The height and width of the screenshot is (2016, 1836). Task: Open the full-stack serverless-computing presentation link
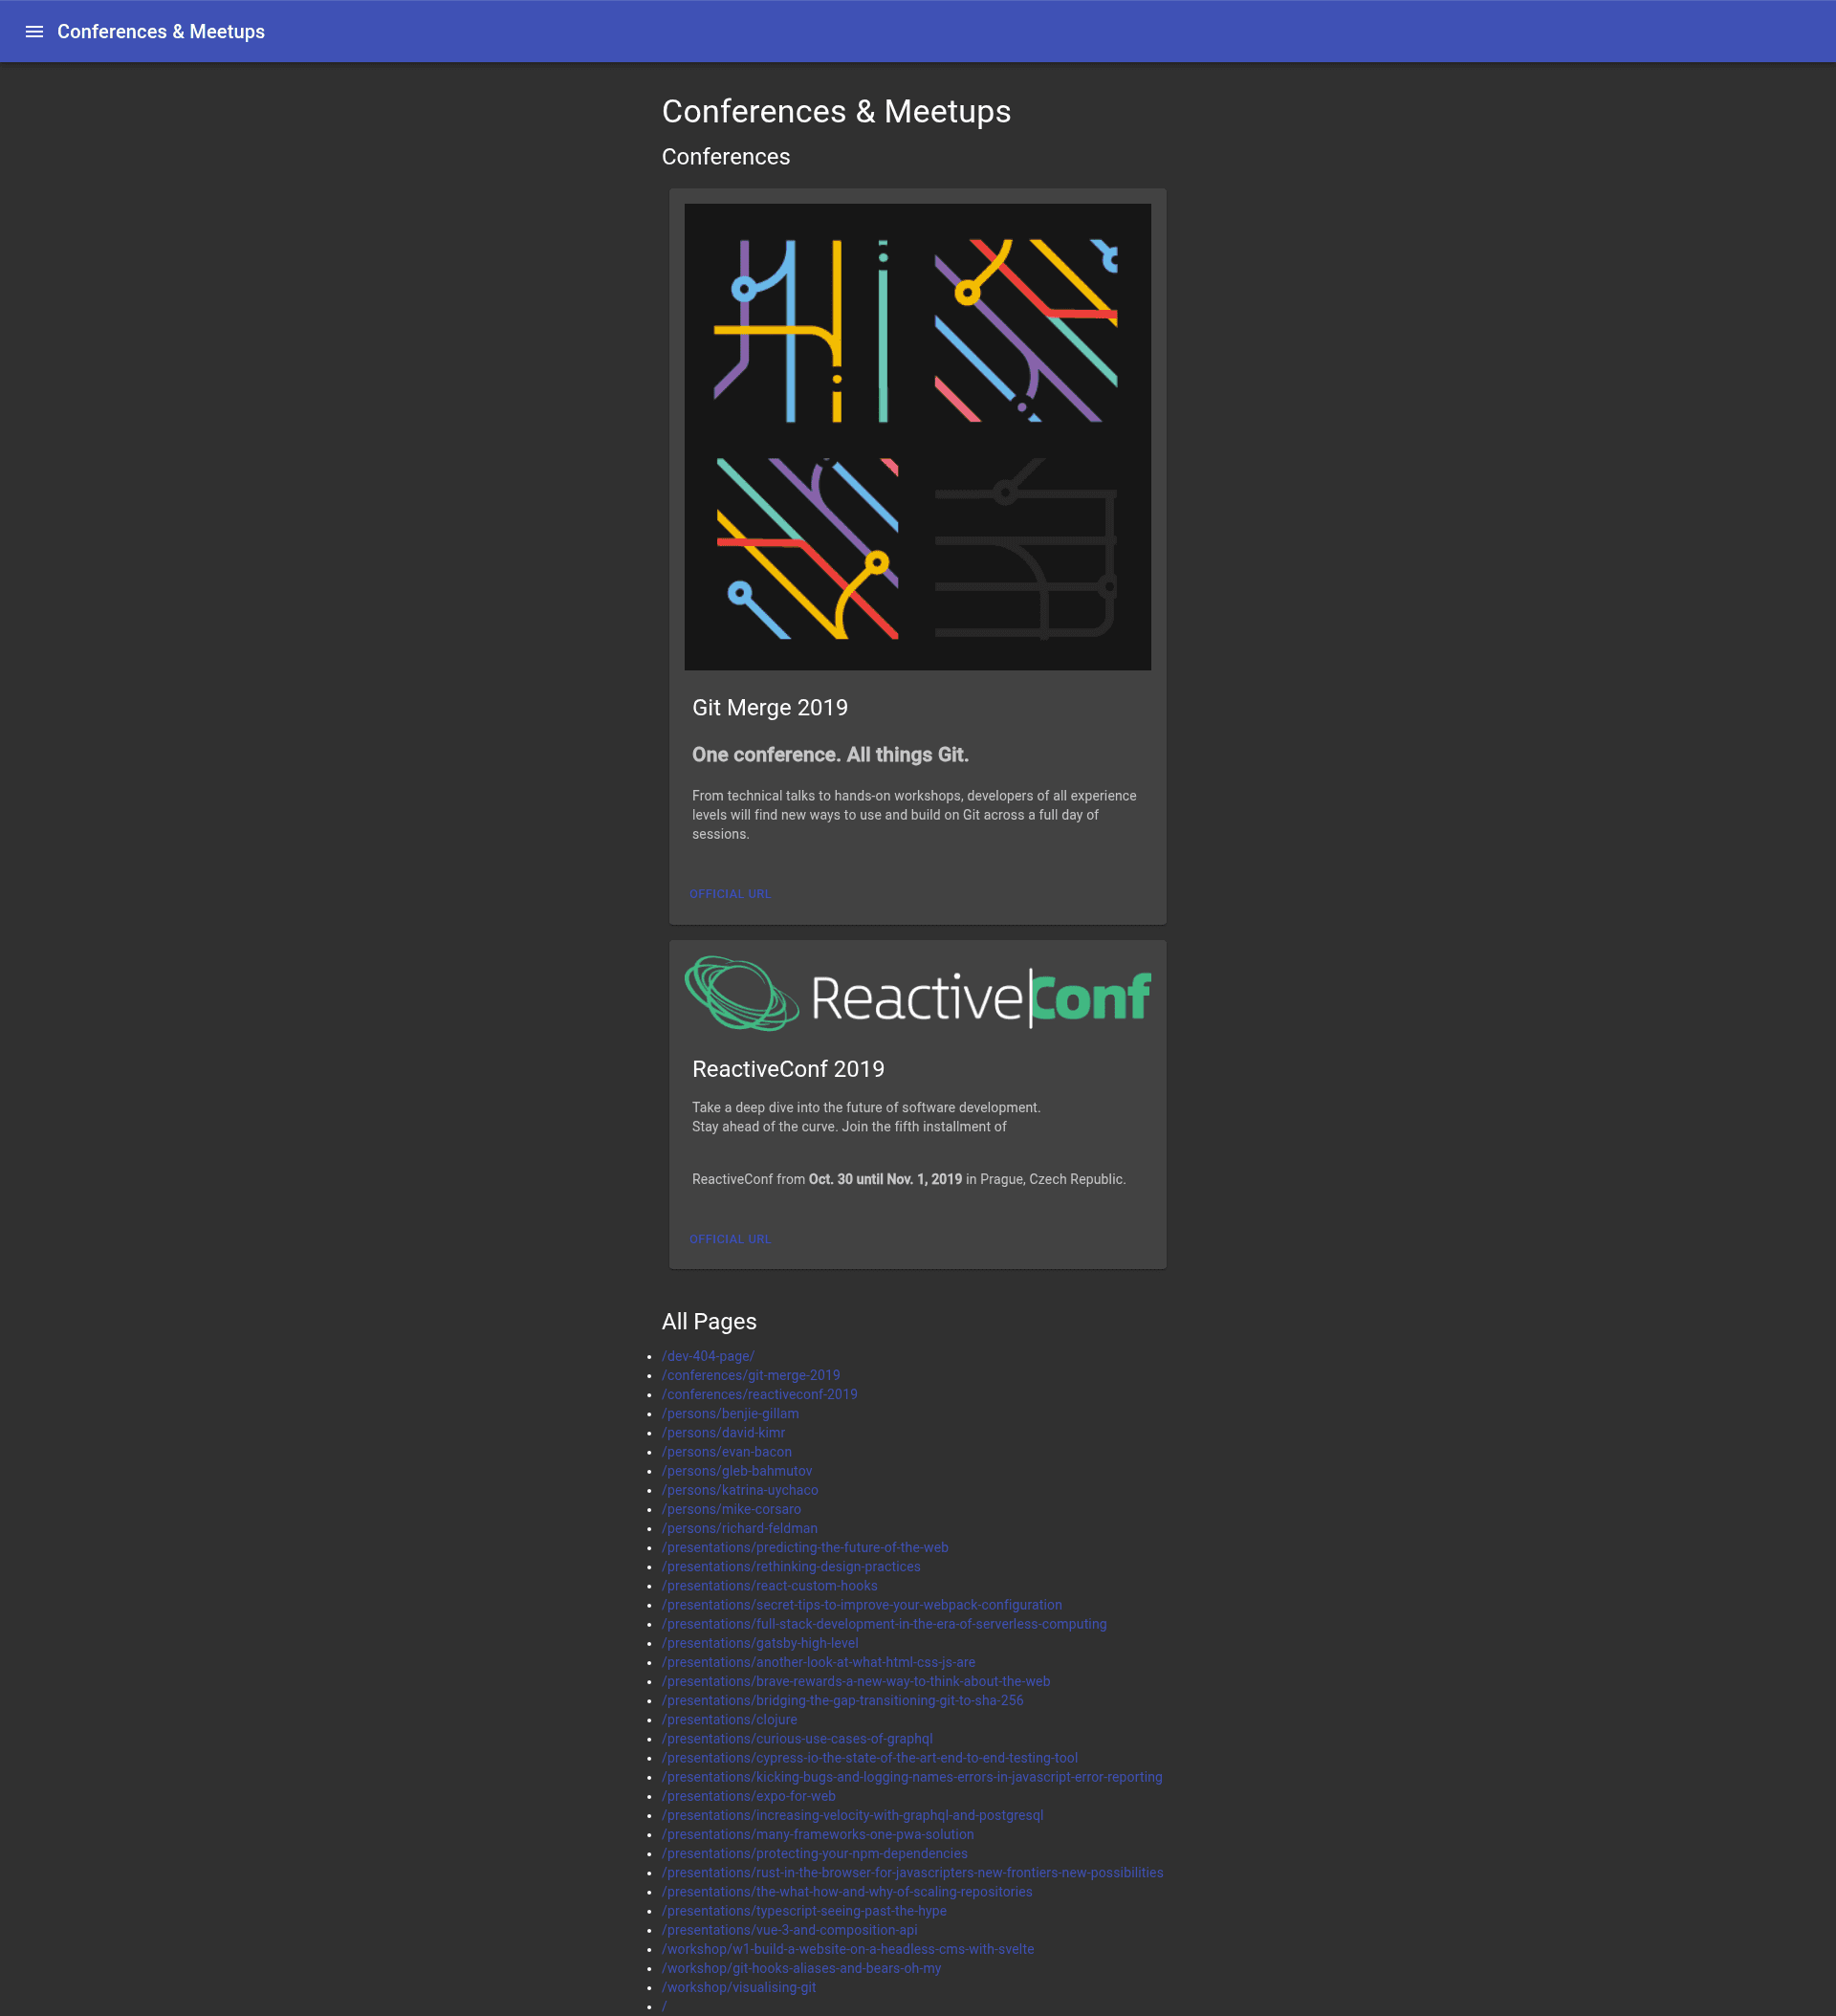[x=884, y=1624]
